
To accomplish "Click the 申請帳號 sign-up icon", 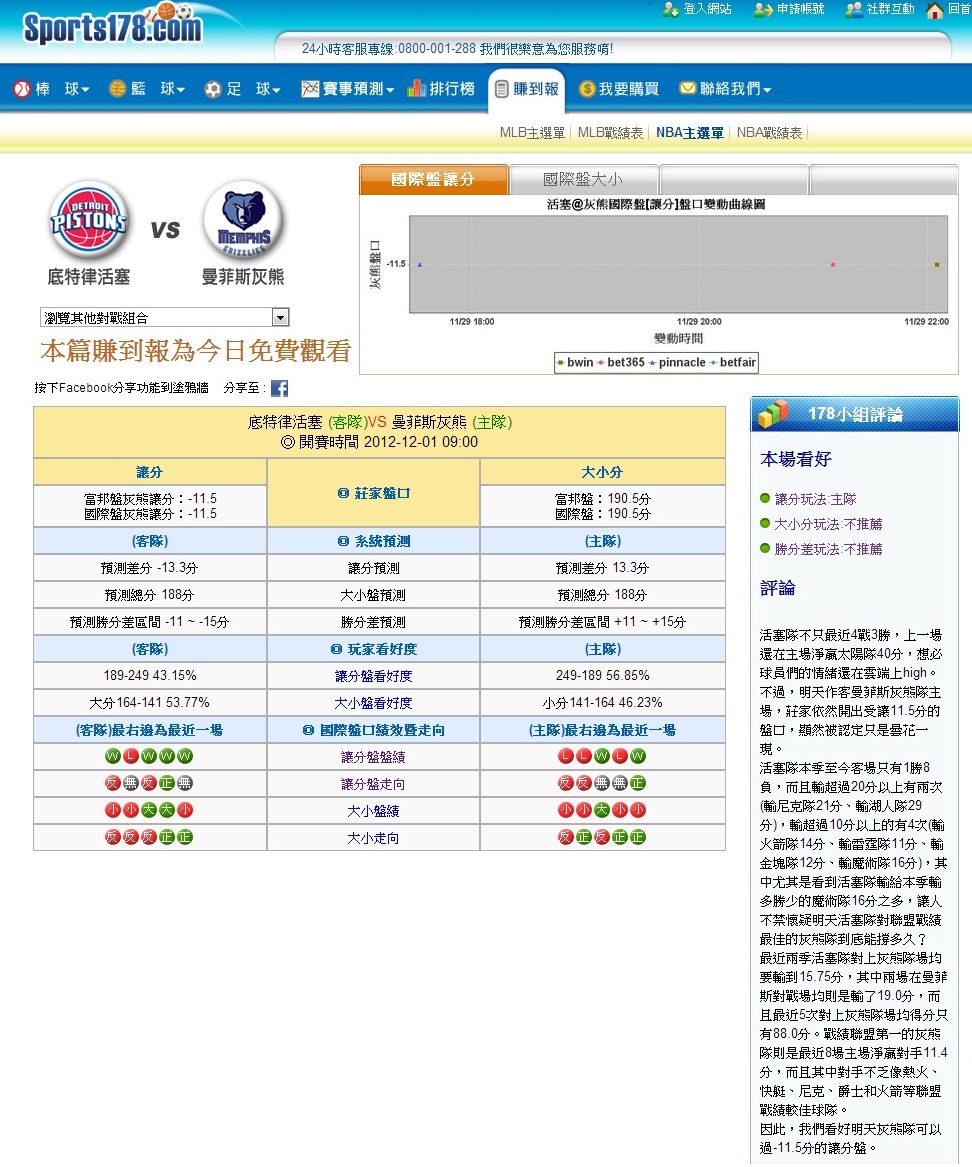I will [x=763, y=10].
